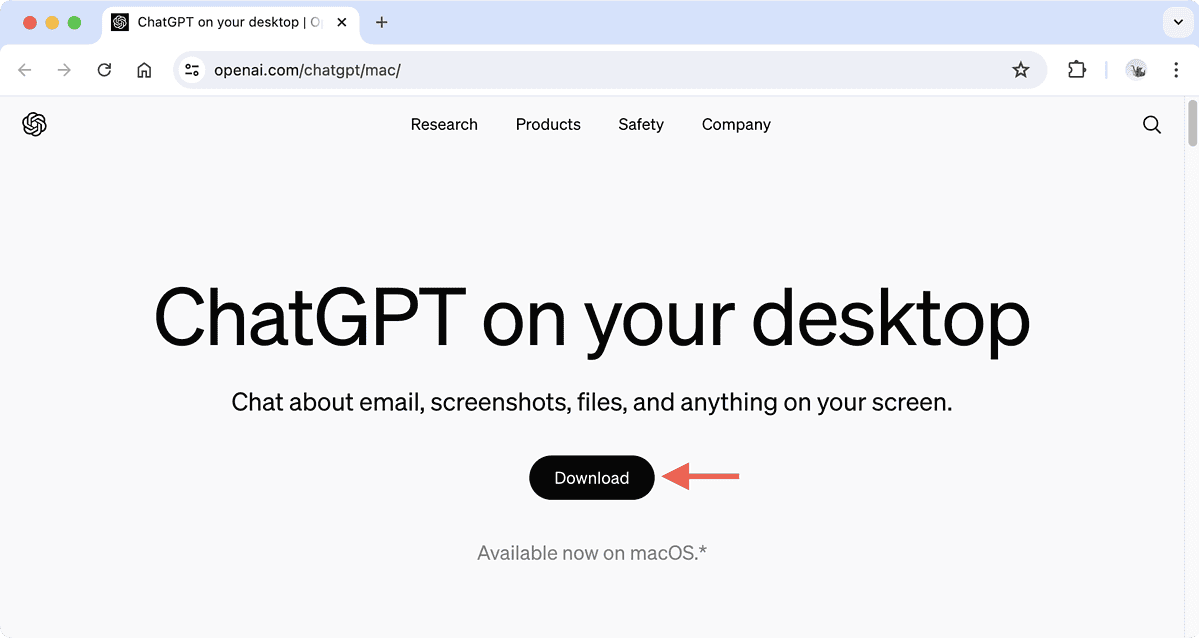Click the Chrome profile avatar
The height and width of the screenshot is (638, 1199).
pyautogui.click(x=1137, y=70)
